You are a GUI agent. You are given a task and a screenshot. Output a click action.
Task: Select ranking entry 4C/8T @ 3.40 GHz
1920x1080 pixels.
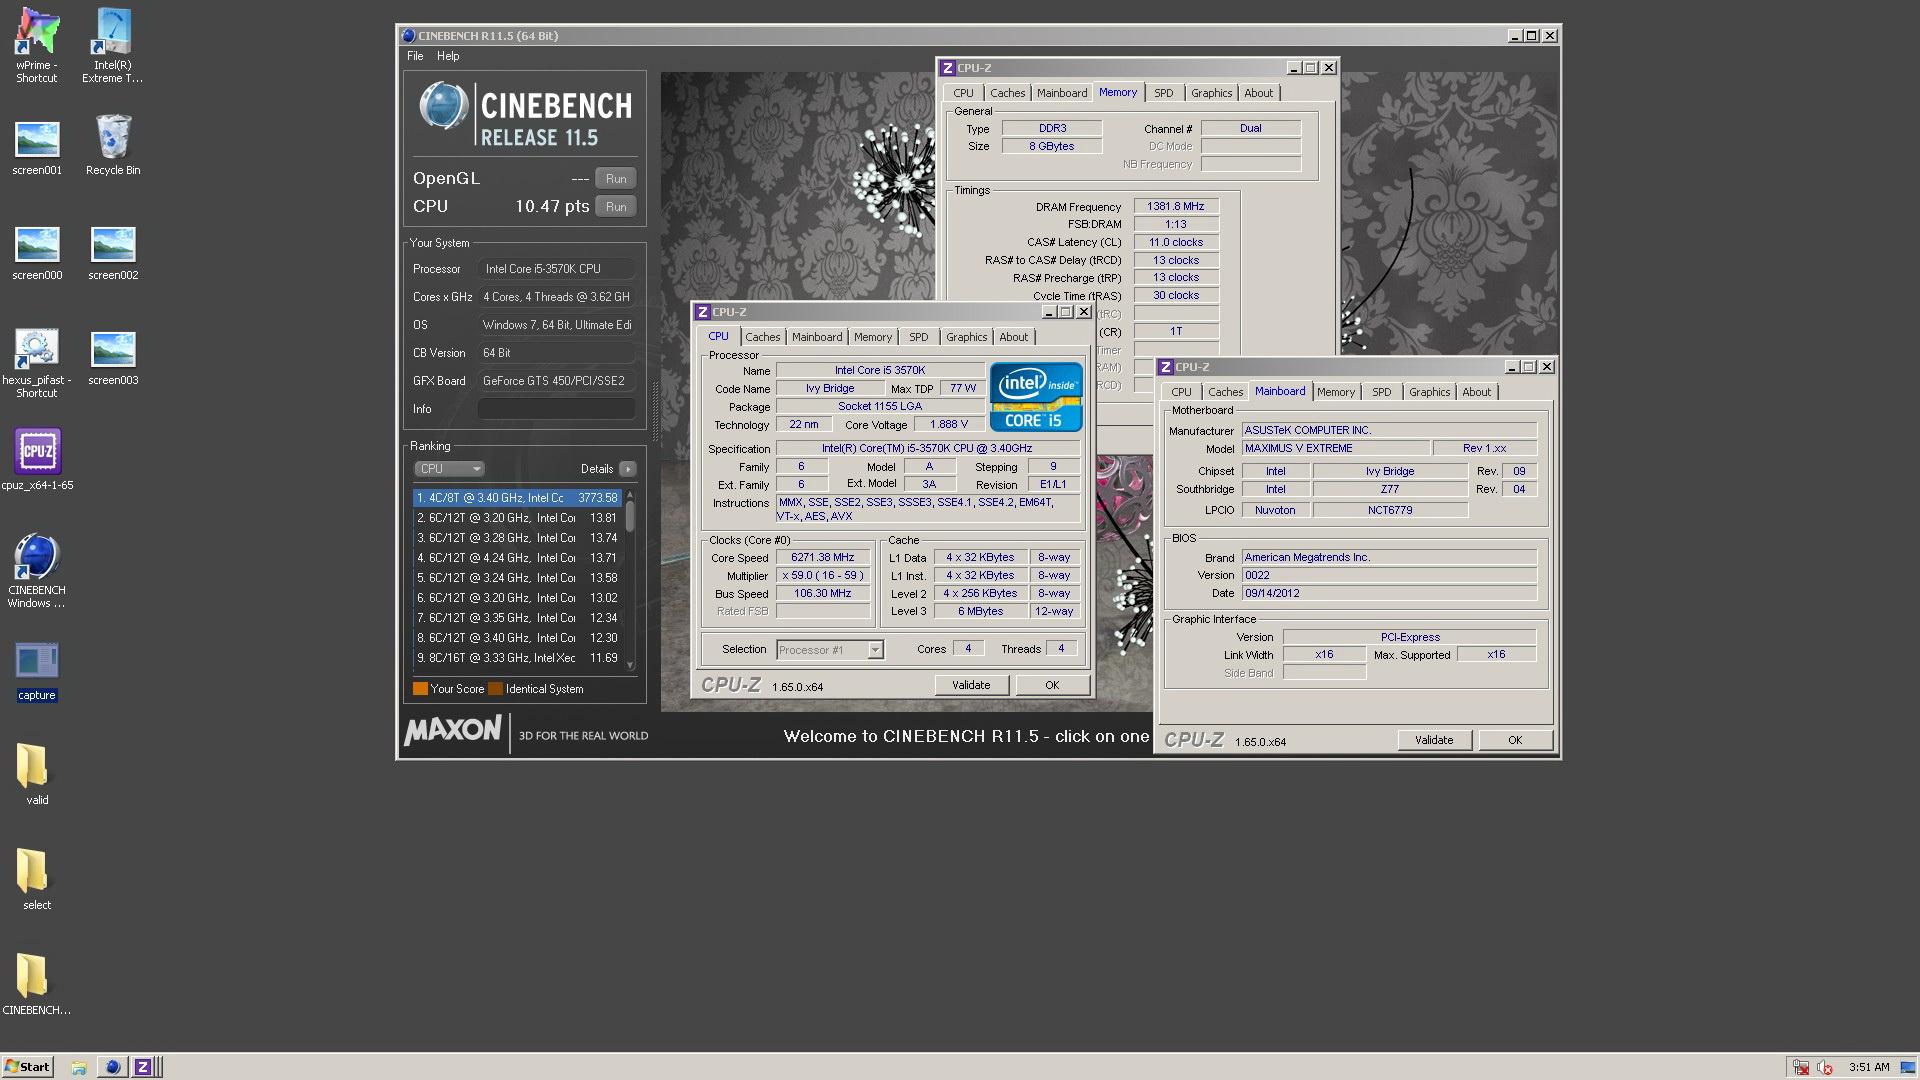coord(517,498)
